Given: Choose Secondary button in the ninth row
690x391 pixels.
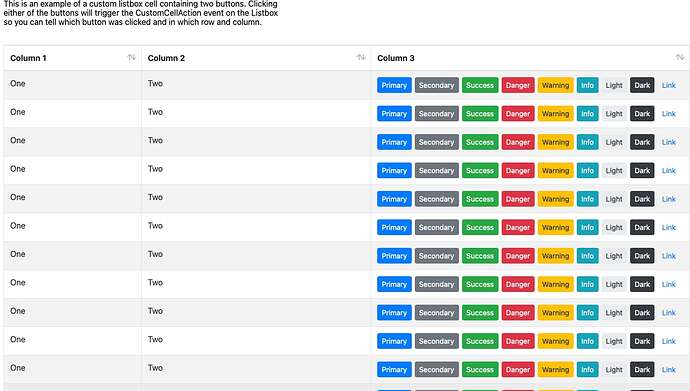Looking at the screenshot, I should pos(437,313).
